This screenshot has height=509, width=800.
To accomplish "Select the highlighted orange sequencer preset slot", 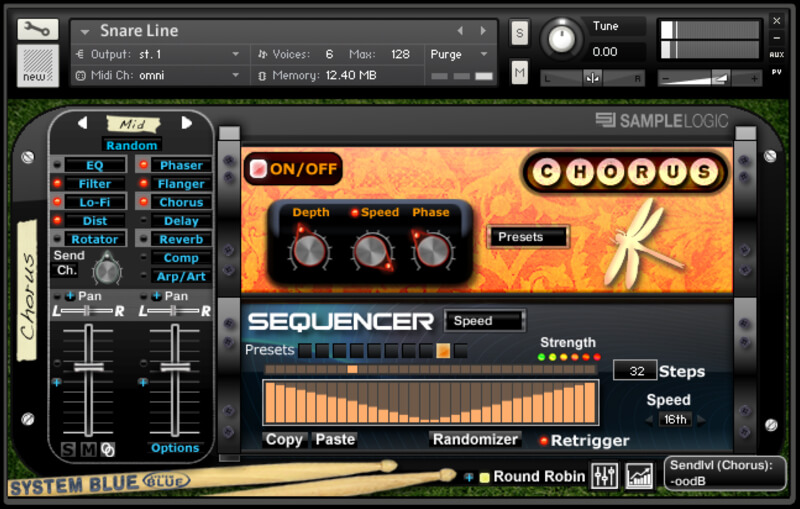I will pos(443,350).
